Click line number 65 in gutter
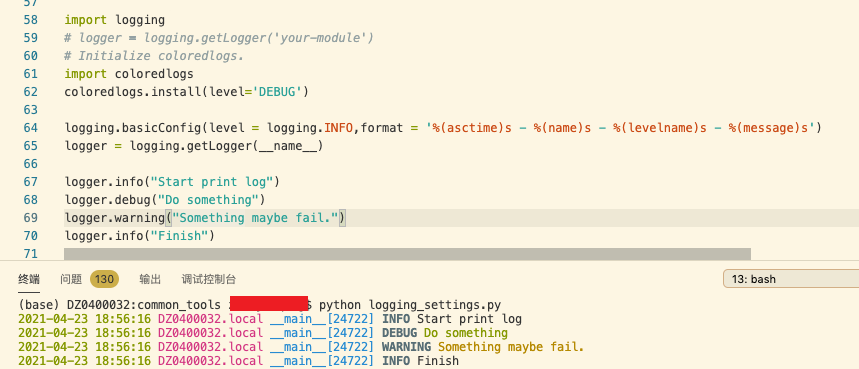This screenshot has width=859, height=369. [x=31, y=146]
